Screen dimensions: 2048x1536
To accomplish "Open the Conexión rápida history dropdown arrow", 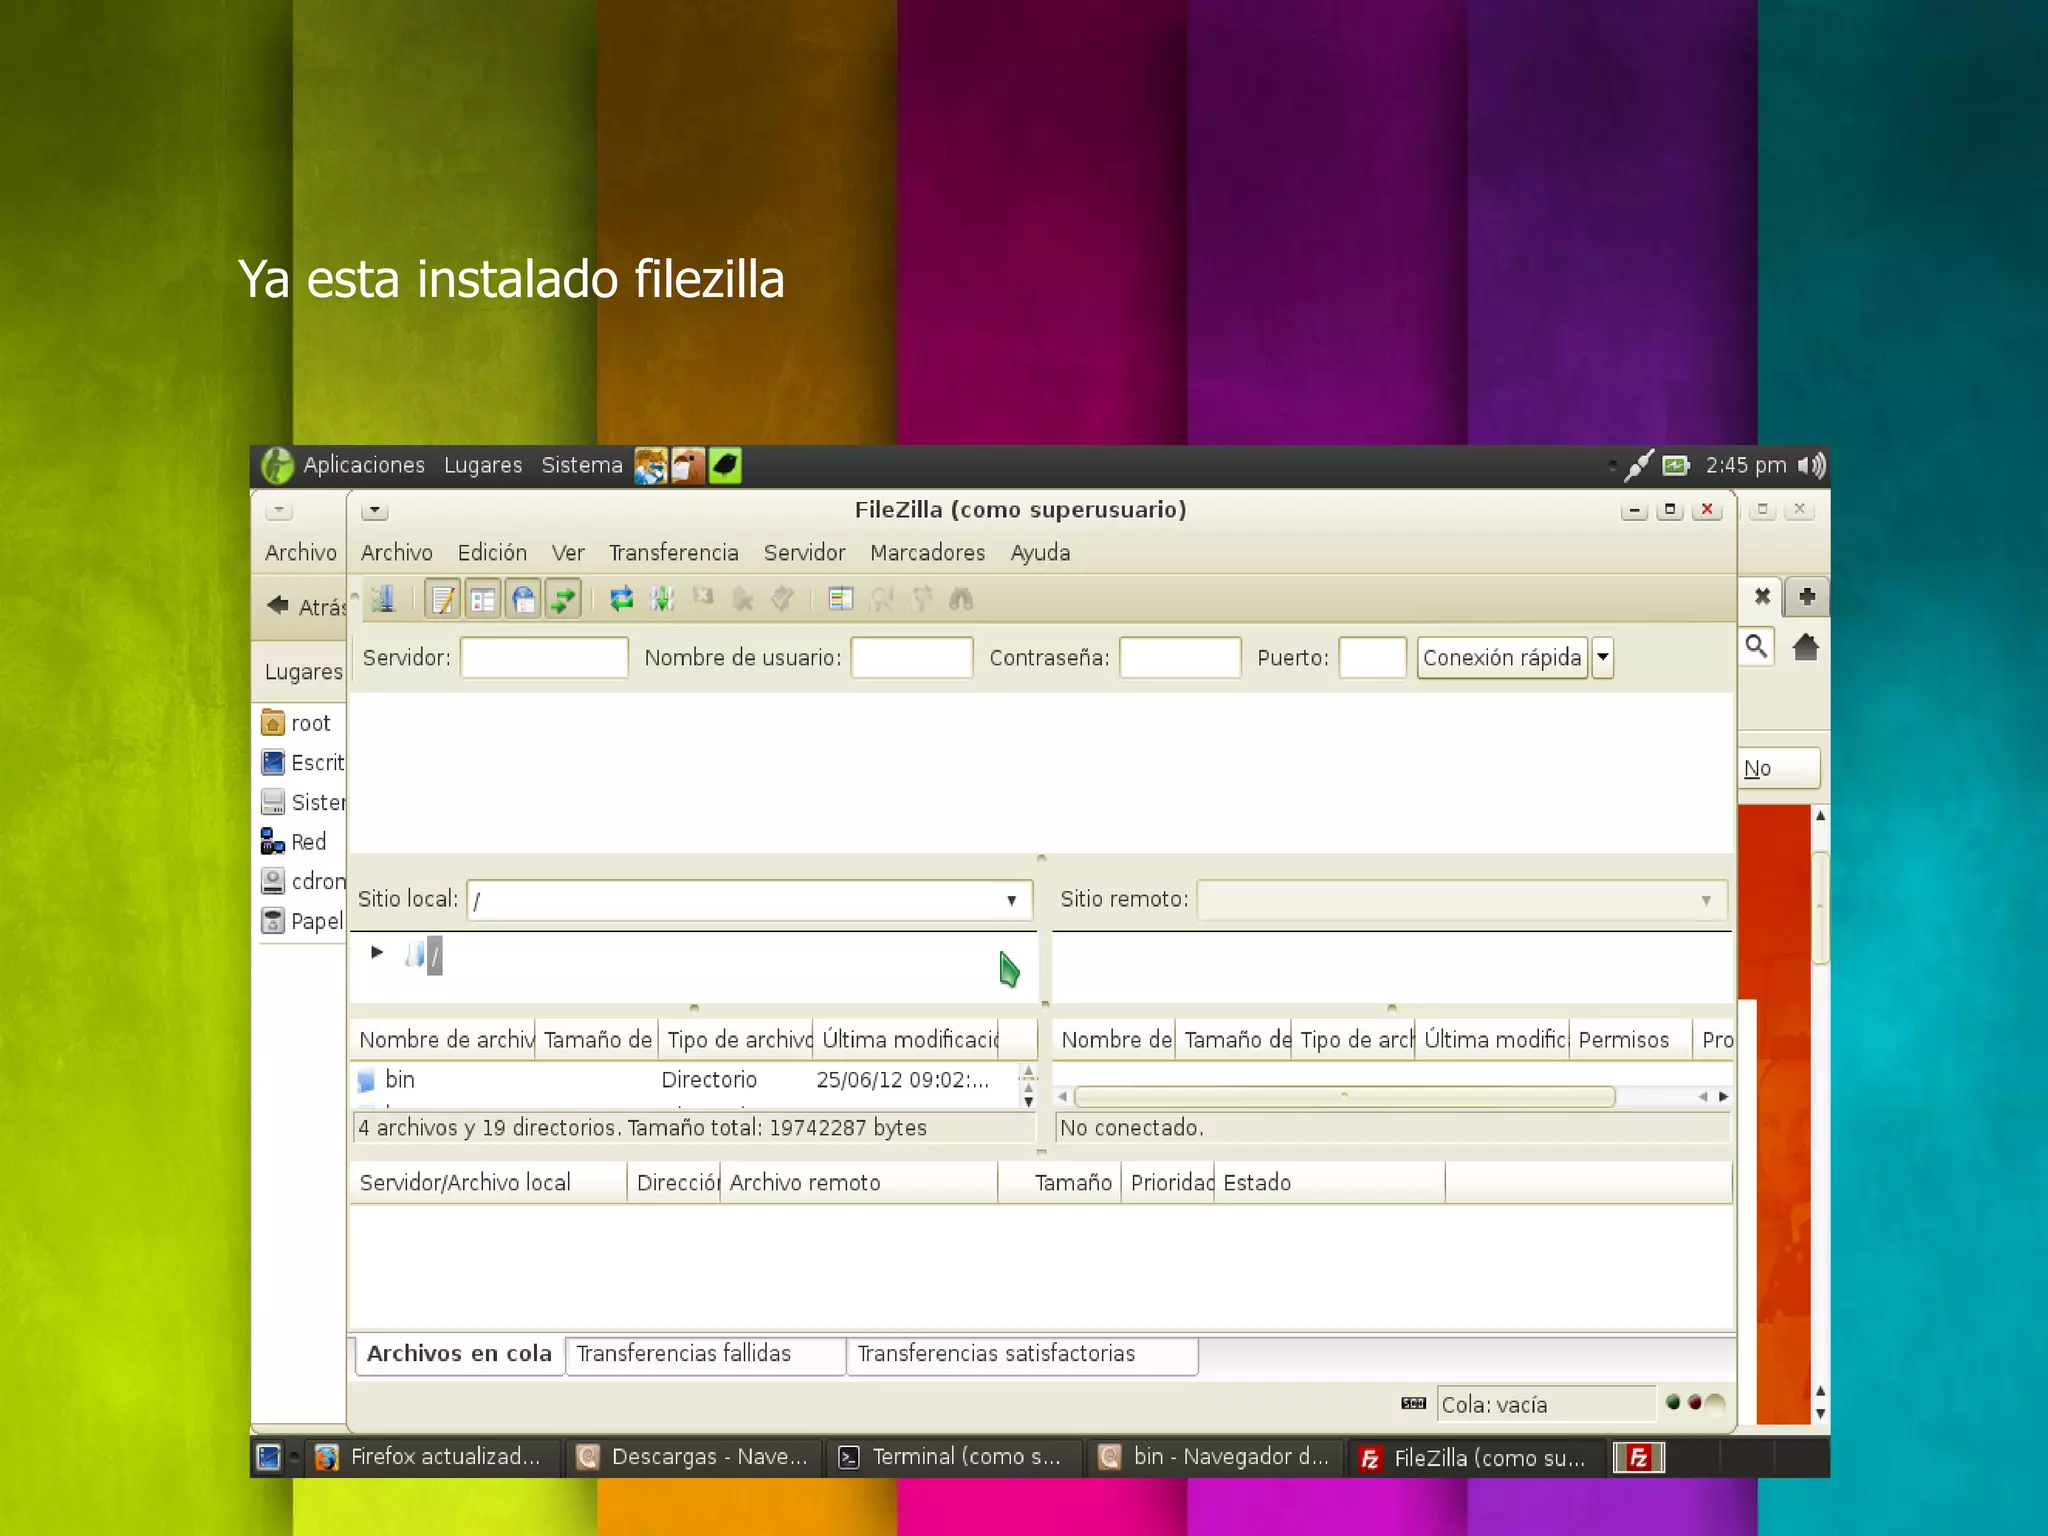I will pyautogui.click(x=1603, y=658).
